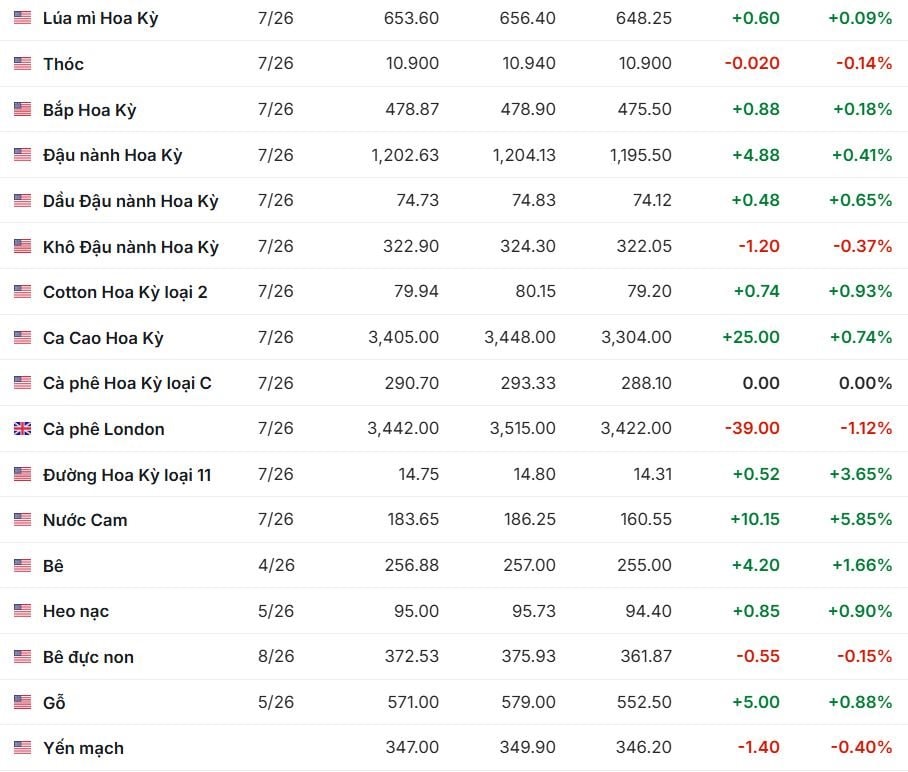
Task: Click the flag icon next to Heo nạc
Action: (22, 611)
